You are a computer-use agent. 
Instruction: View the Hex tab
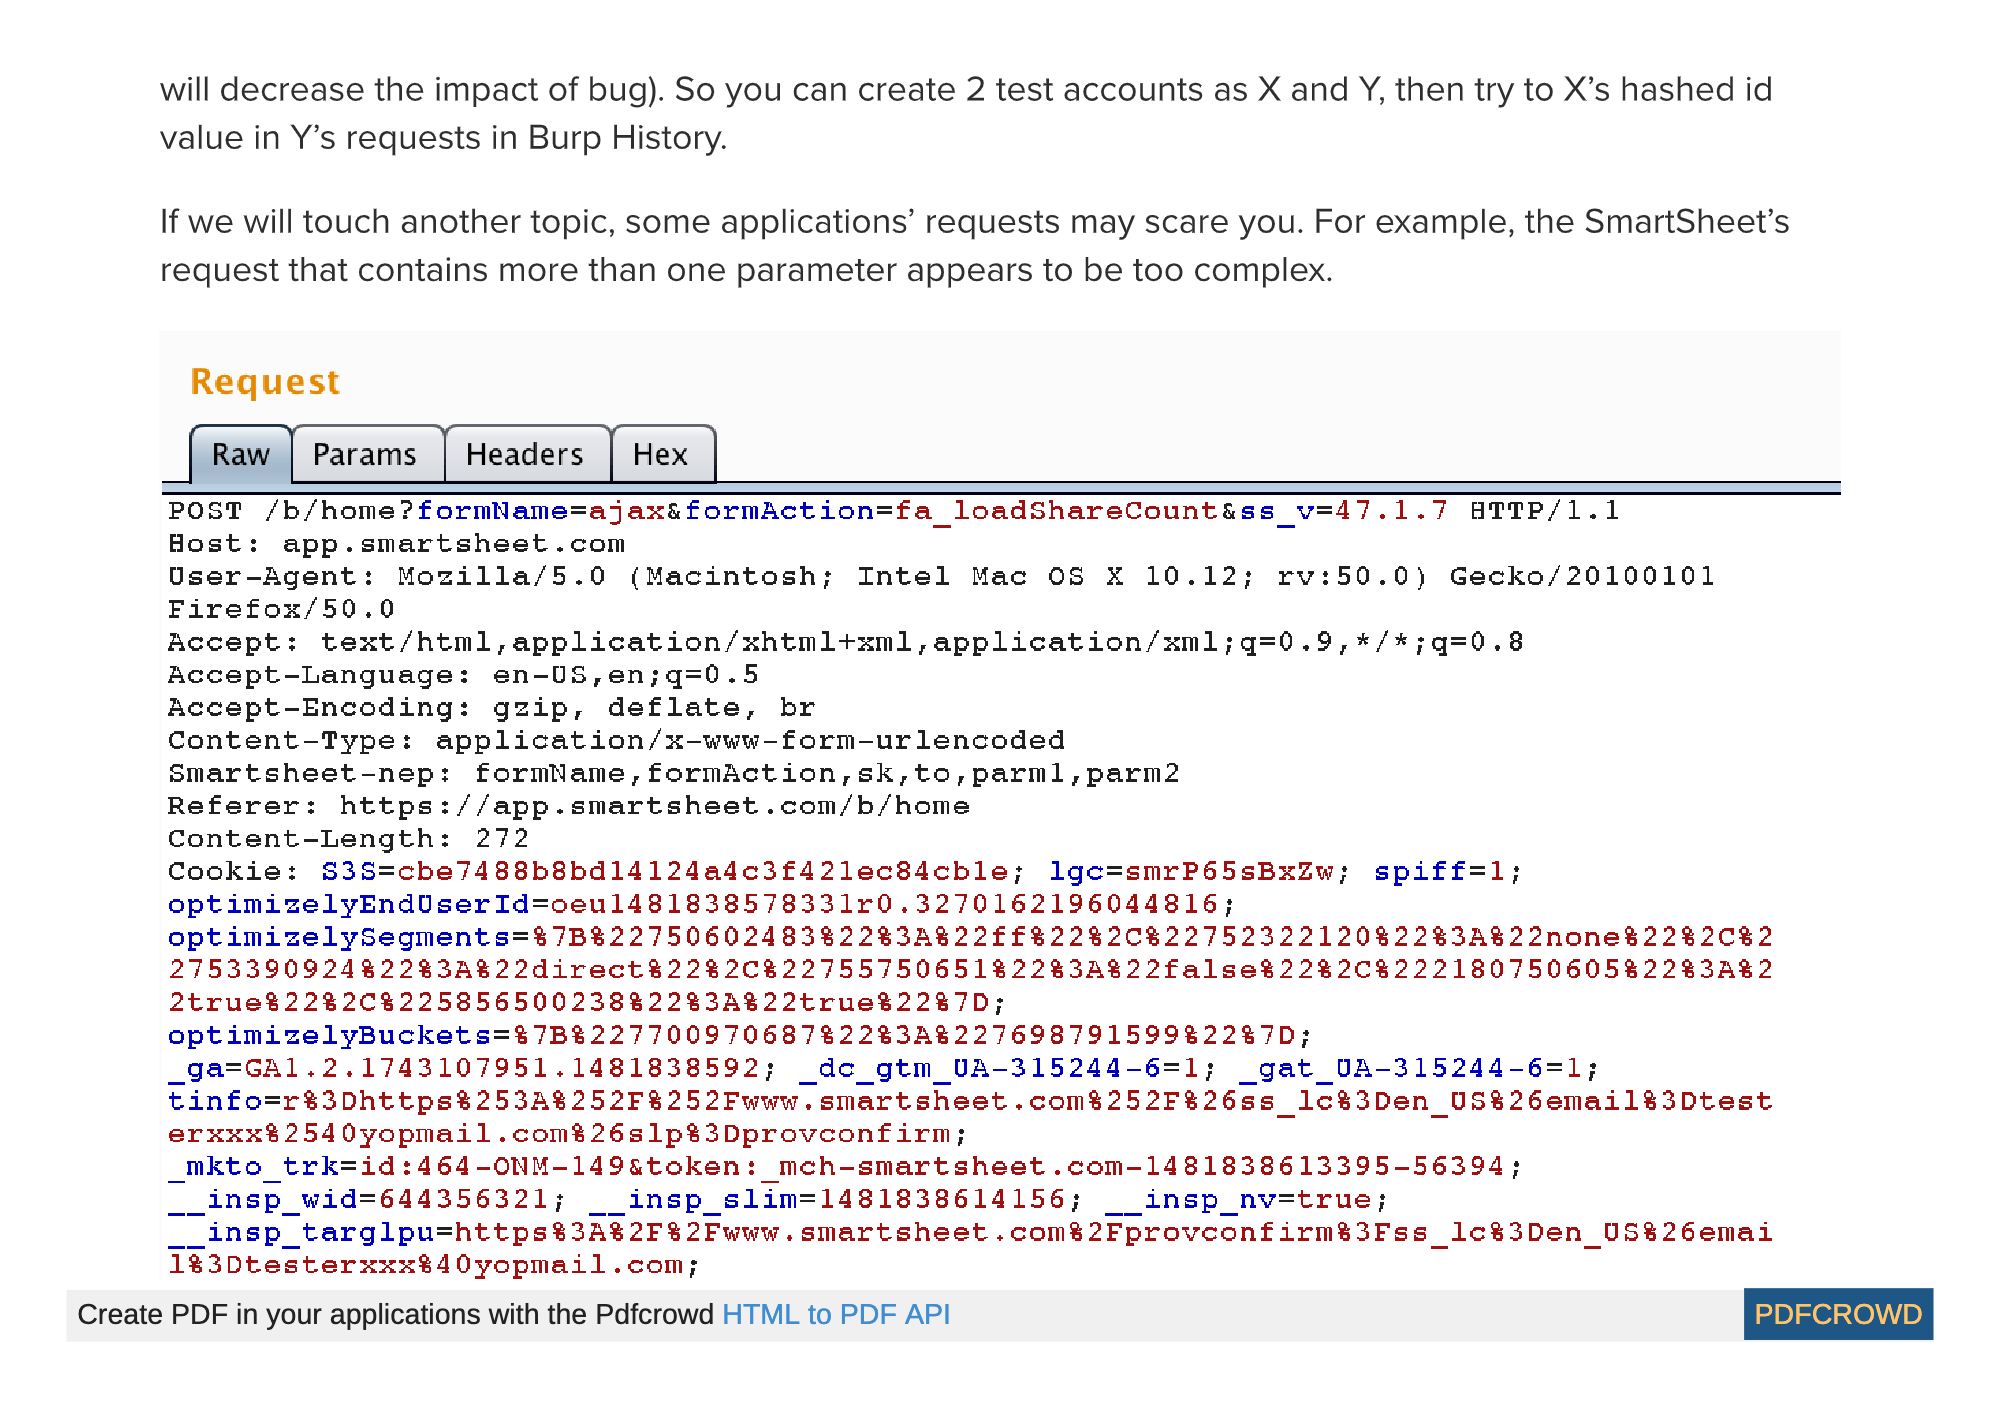click(661, 455)
